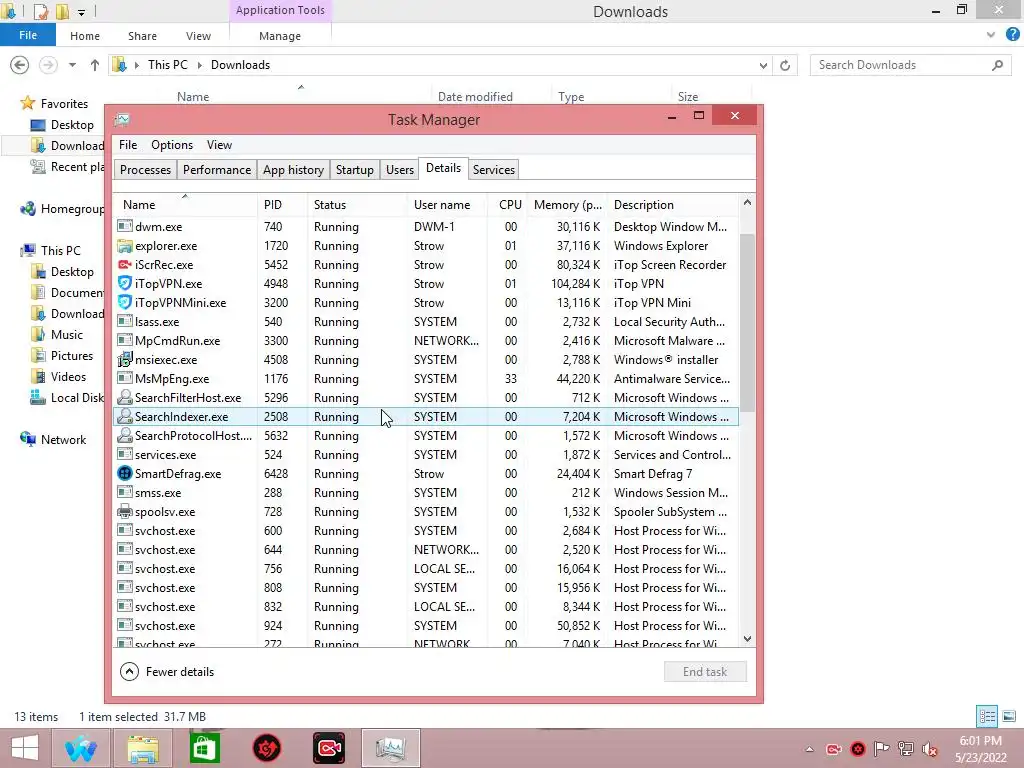Click the End task button
This screenshot has height=768, width=1024.
click(x=705, y=671)
